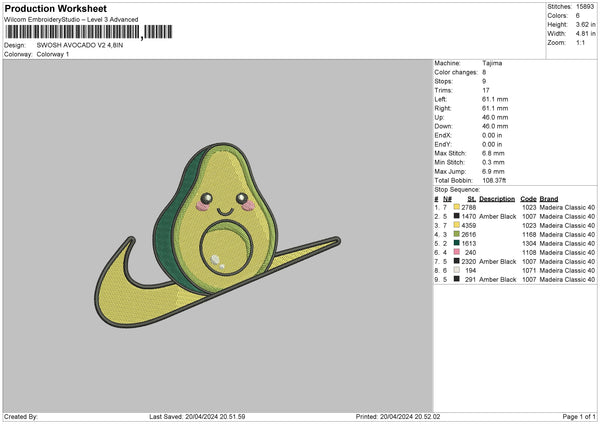Select "Wilcom EmbroideryStudio – Level 3 Advanced" text
The width and height of the screenshot is (600, 424).
click(x=71, y=20)
